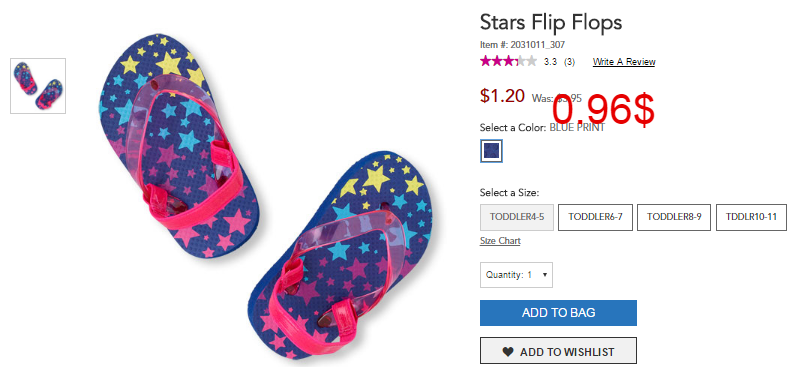This screenshot has width=789, height=367.
Task: Click the star rating icons
Action: (x=509, y=61)
